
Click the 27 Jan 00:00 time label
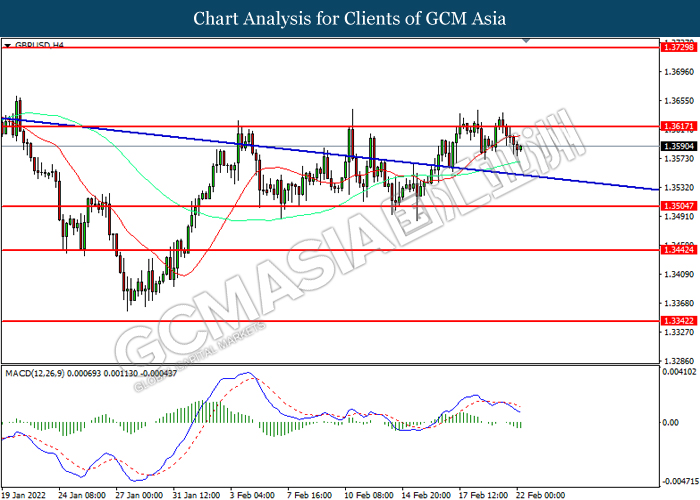(139, 495)
